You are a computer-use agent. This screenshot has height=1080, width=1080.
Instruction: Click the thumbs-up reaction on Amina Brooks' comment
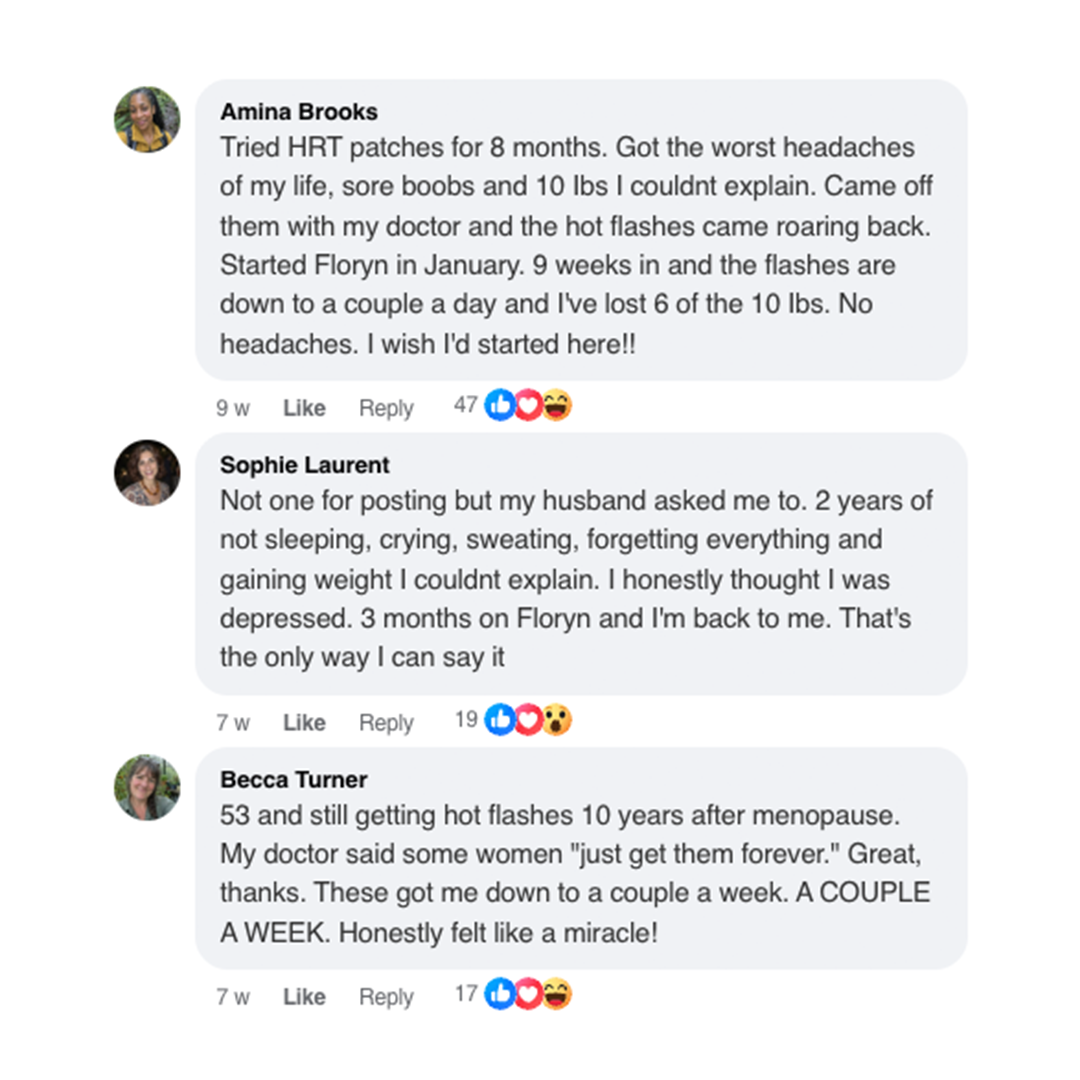click(x=500, y=405)
